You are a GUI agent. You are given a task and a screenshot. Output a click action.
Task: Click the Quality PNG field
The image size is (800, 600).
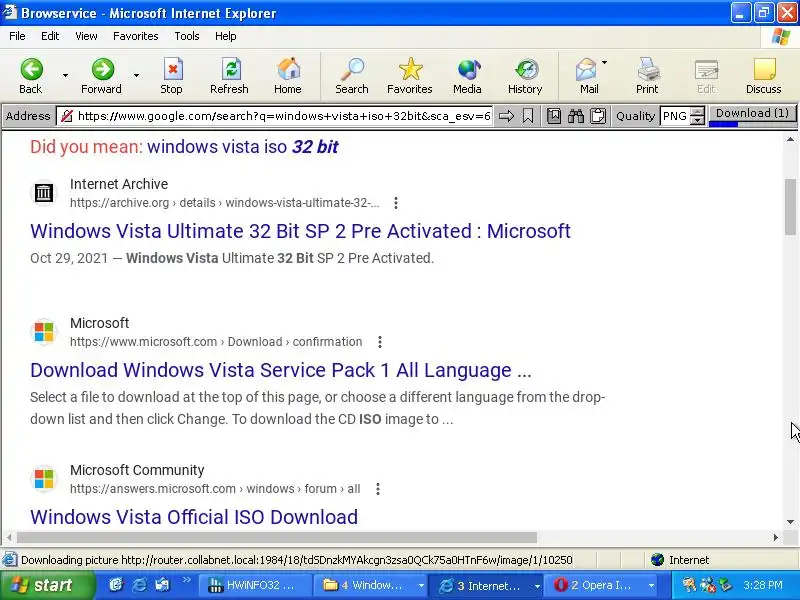coord(675,116)
